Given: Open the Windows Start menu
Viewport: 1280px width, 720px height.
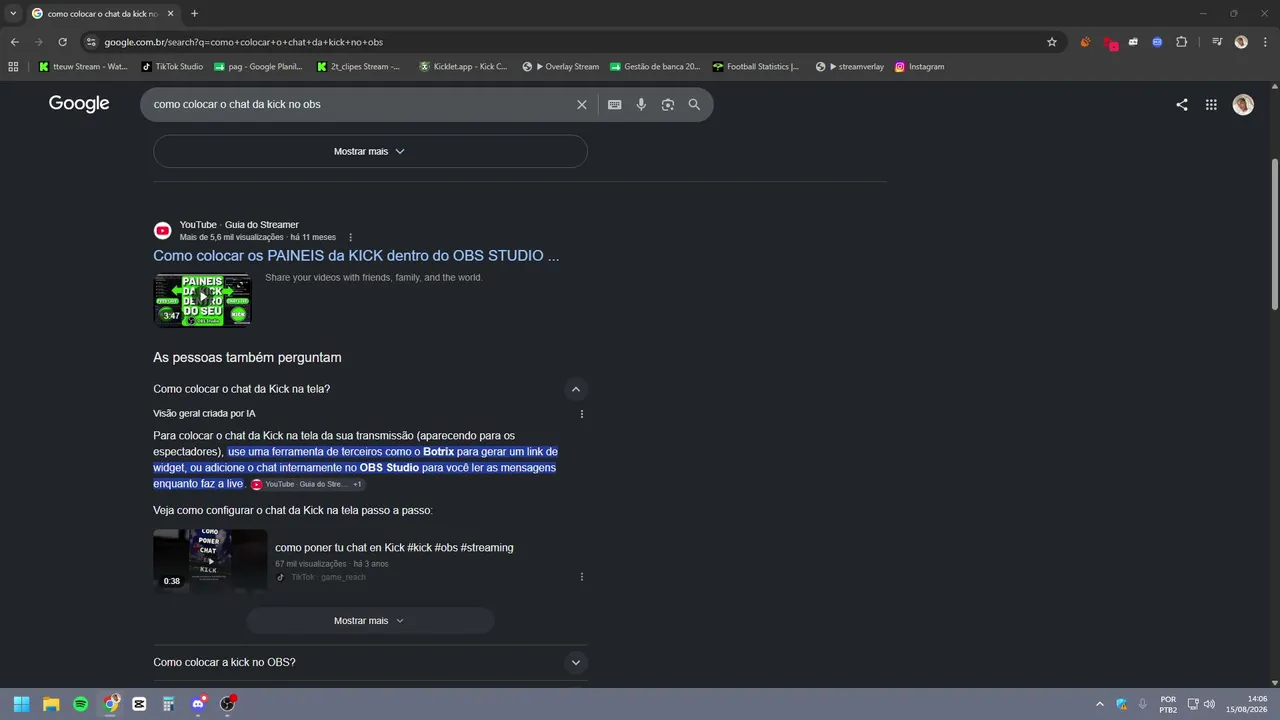Looking at the screenshot, I should click(21, 704).
